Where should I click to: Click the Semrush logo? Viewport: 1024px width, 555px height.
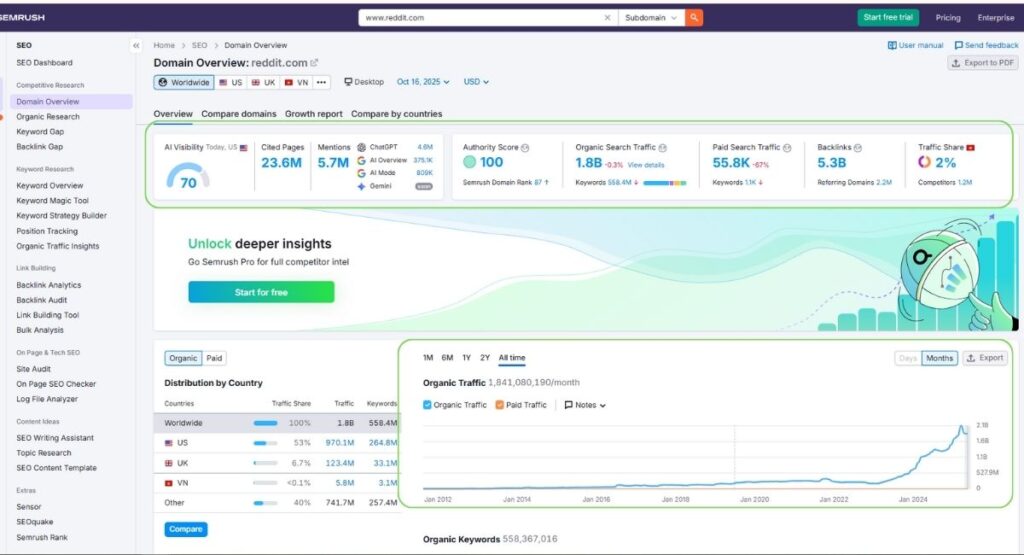pyautogui.click(x=22, y=18)
